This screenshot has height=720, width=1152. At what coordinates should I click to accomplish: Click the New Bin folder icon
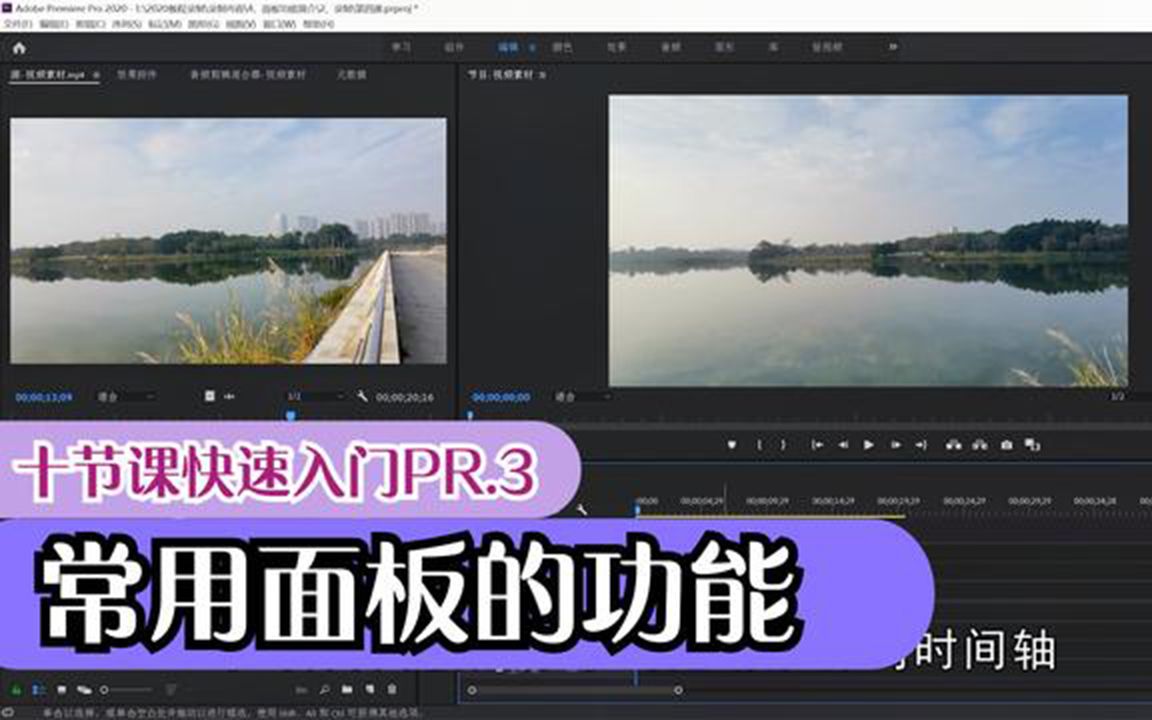tap(345, 687)
